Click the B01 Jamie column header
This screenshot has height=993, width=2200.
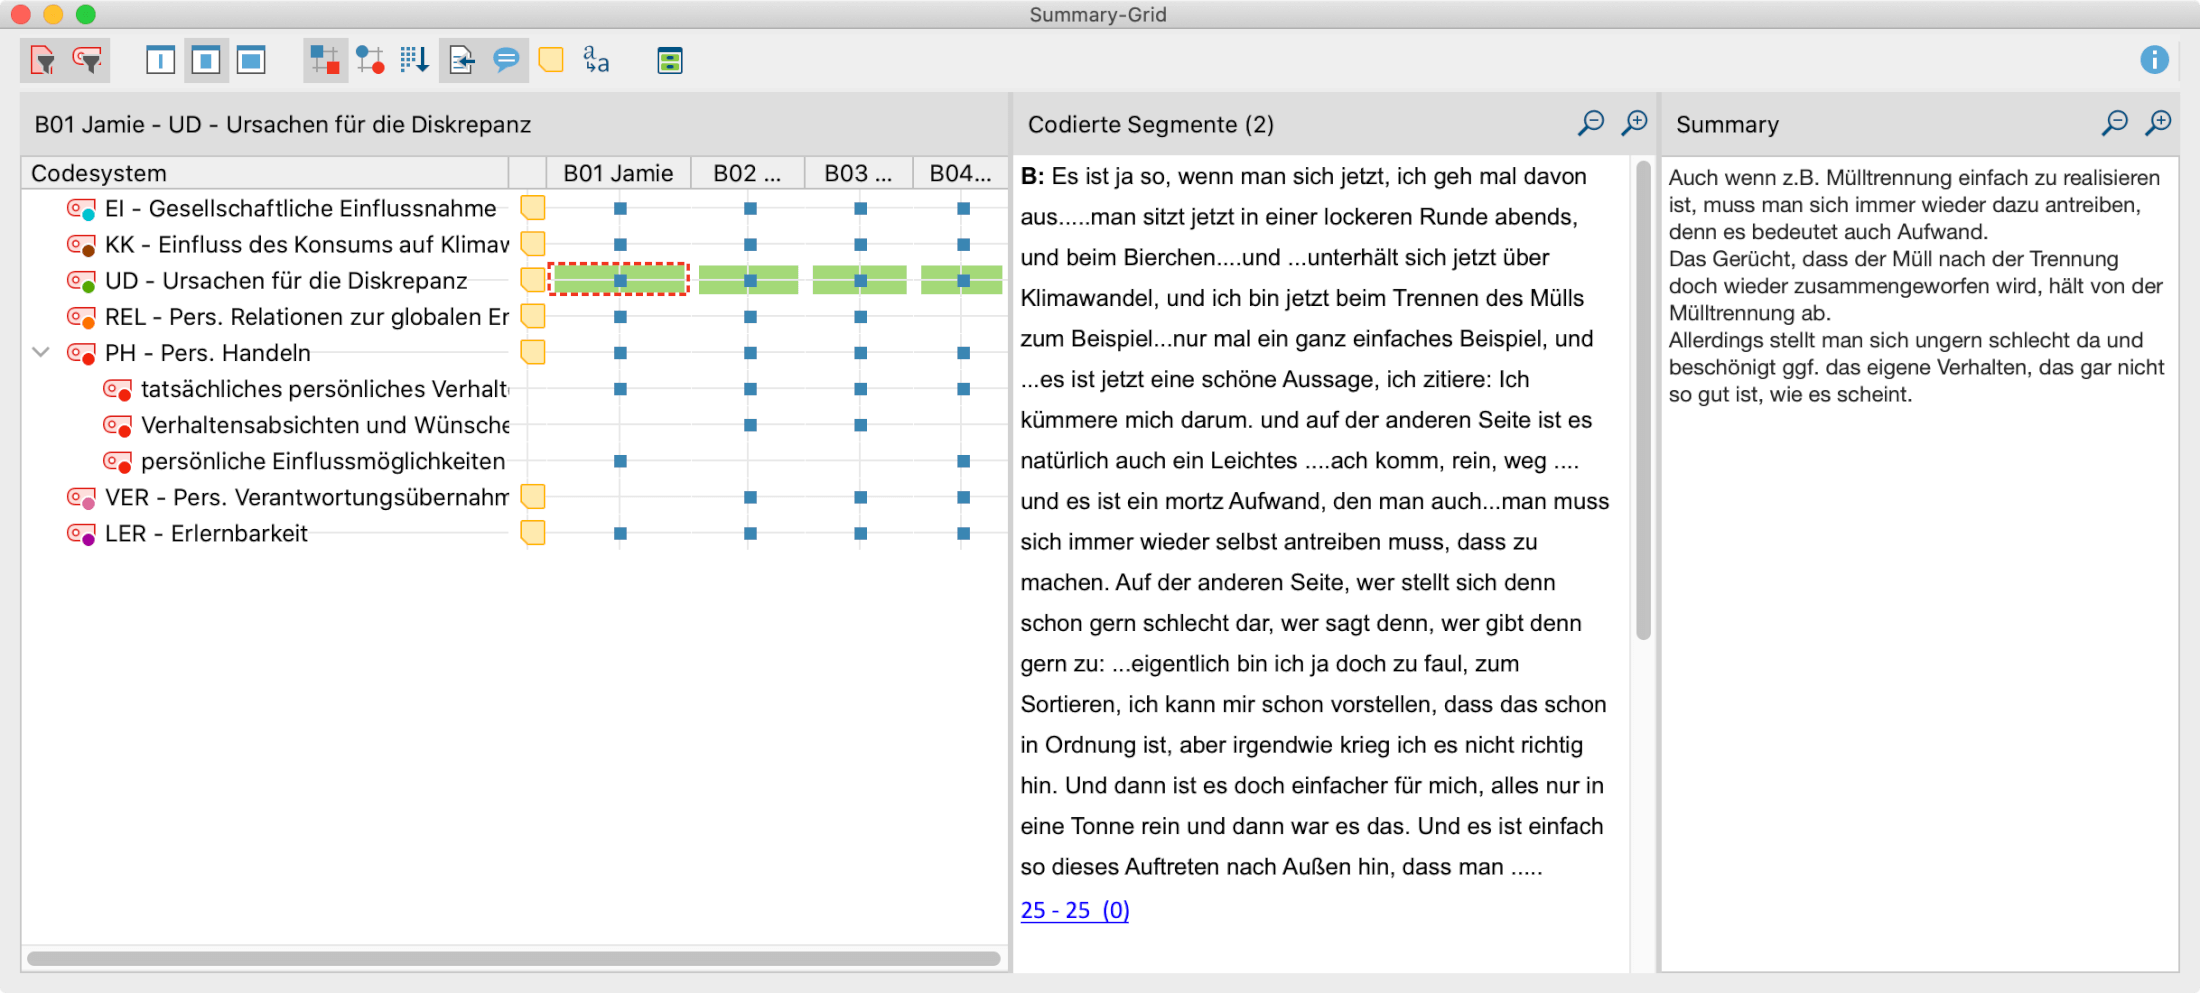(618, 173)
